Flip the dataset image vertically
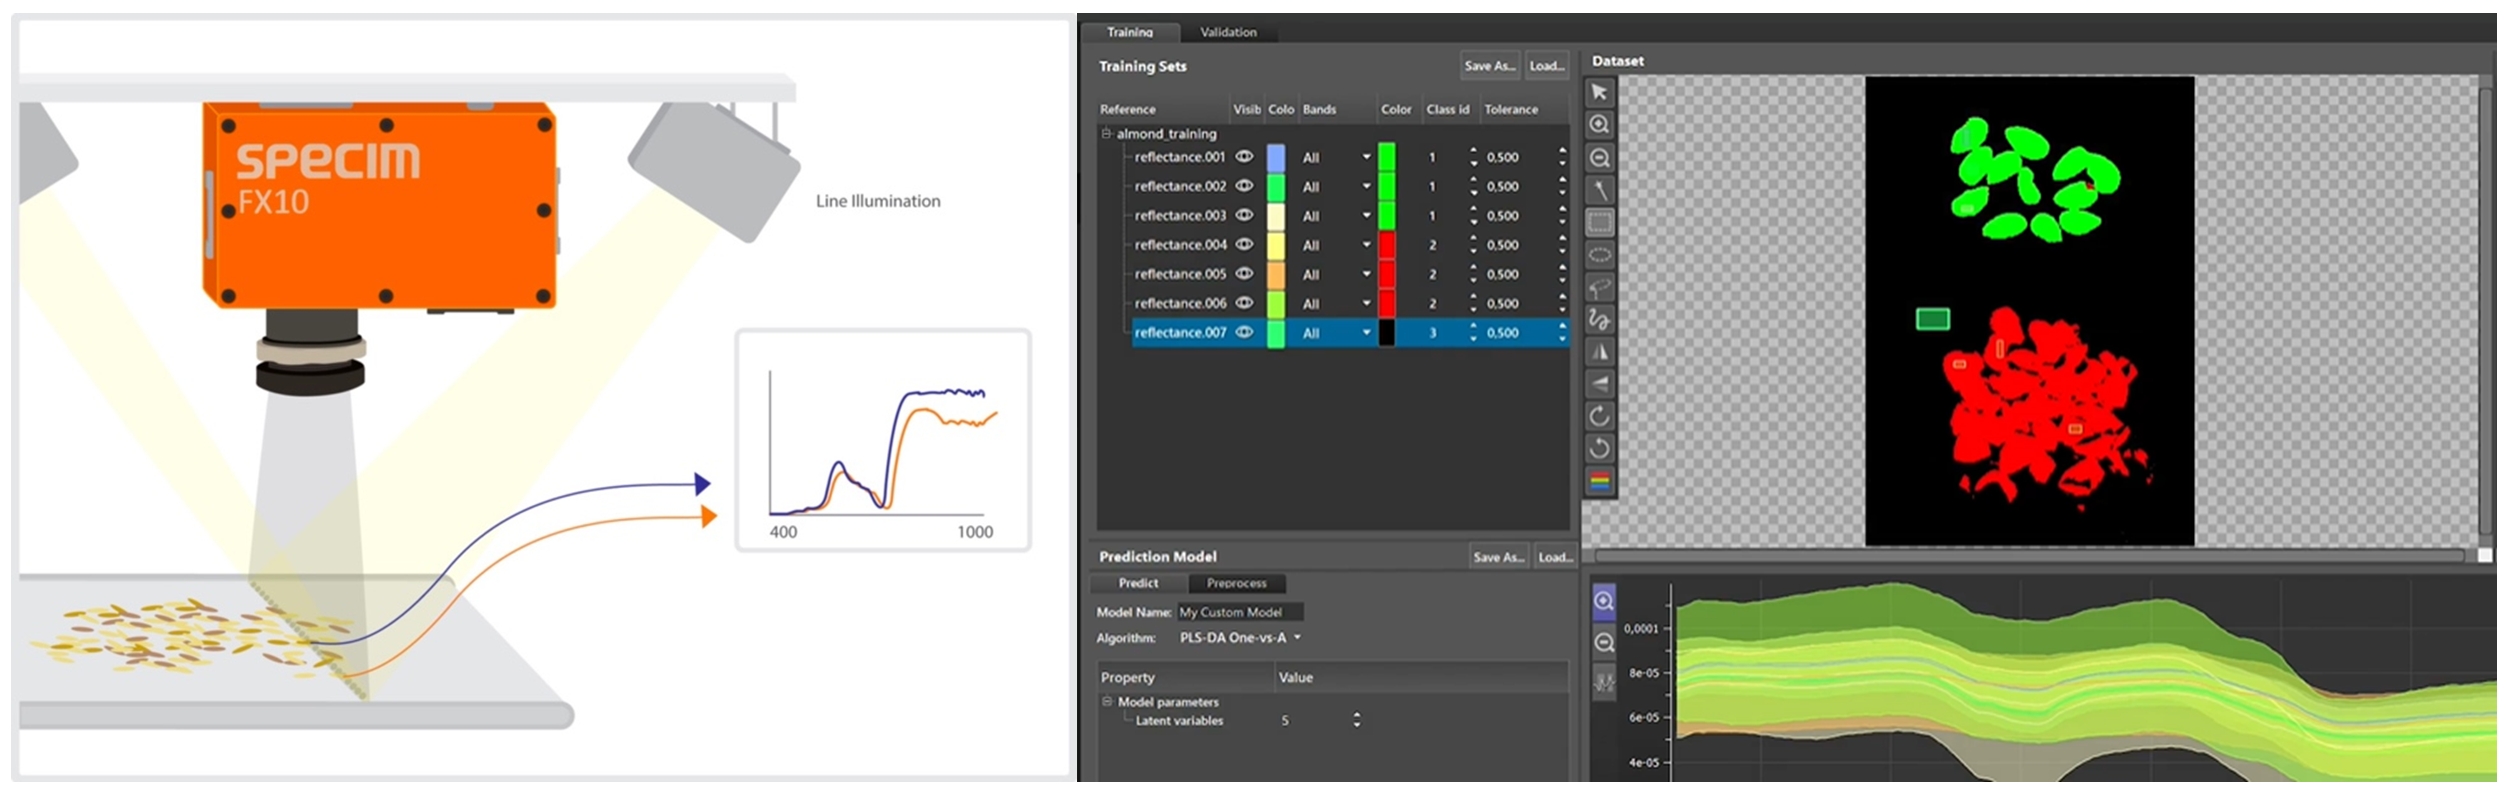2507x789 pixels. pyautogui.click(x=1599, y=384)
